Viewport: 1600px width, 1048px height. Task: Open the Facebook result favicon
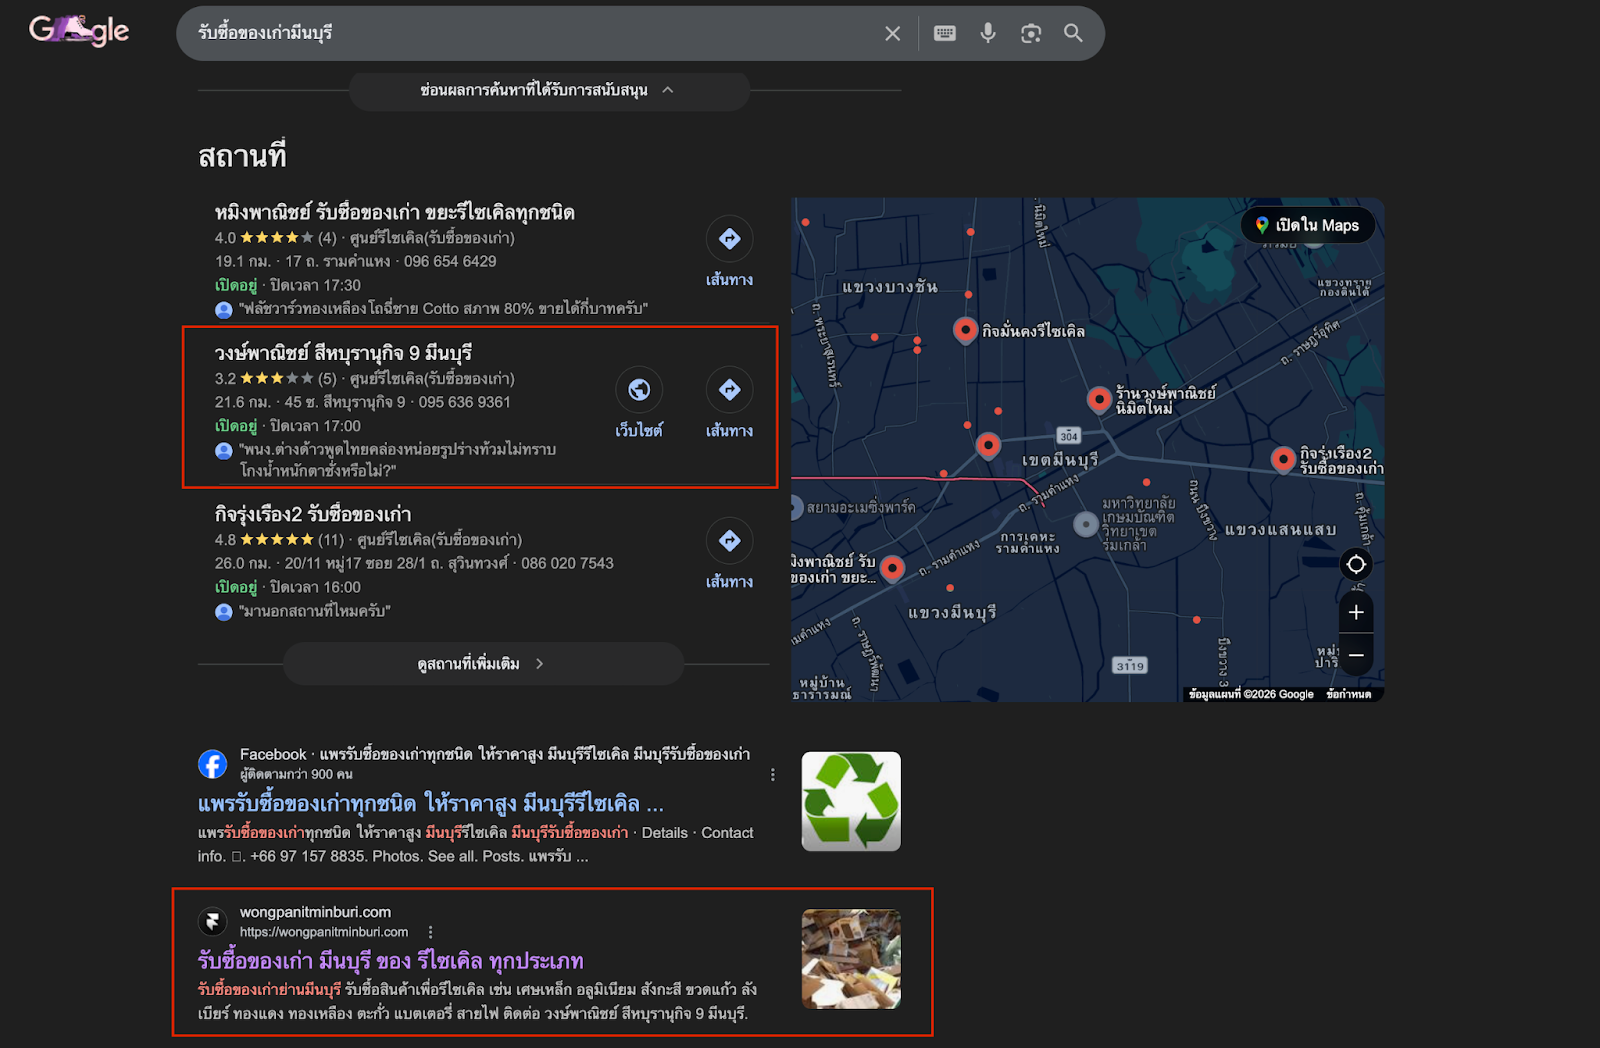tap(212, 764)
